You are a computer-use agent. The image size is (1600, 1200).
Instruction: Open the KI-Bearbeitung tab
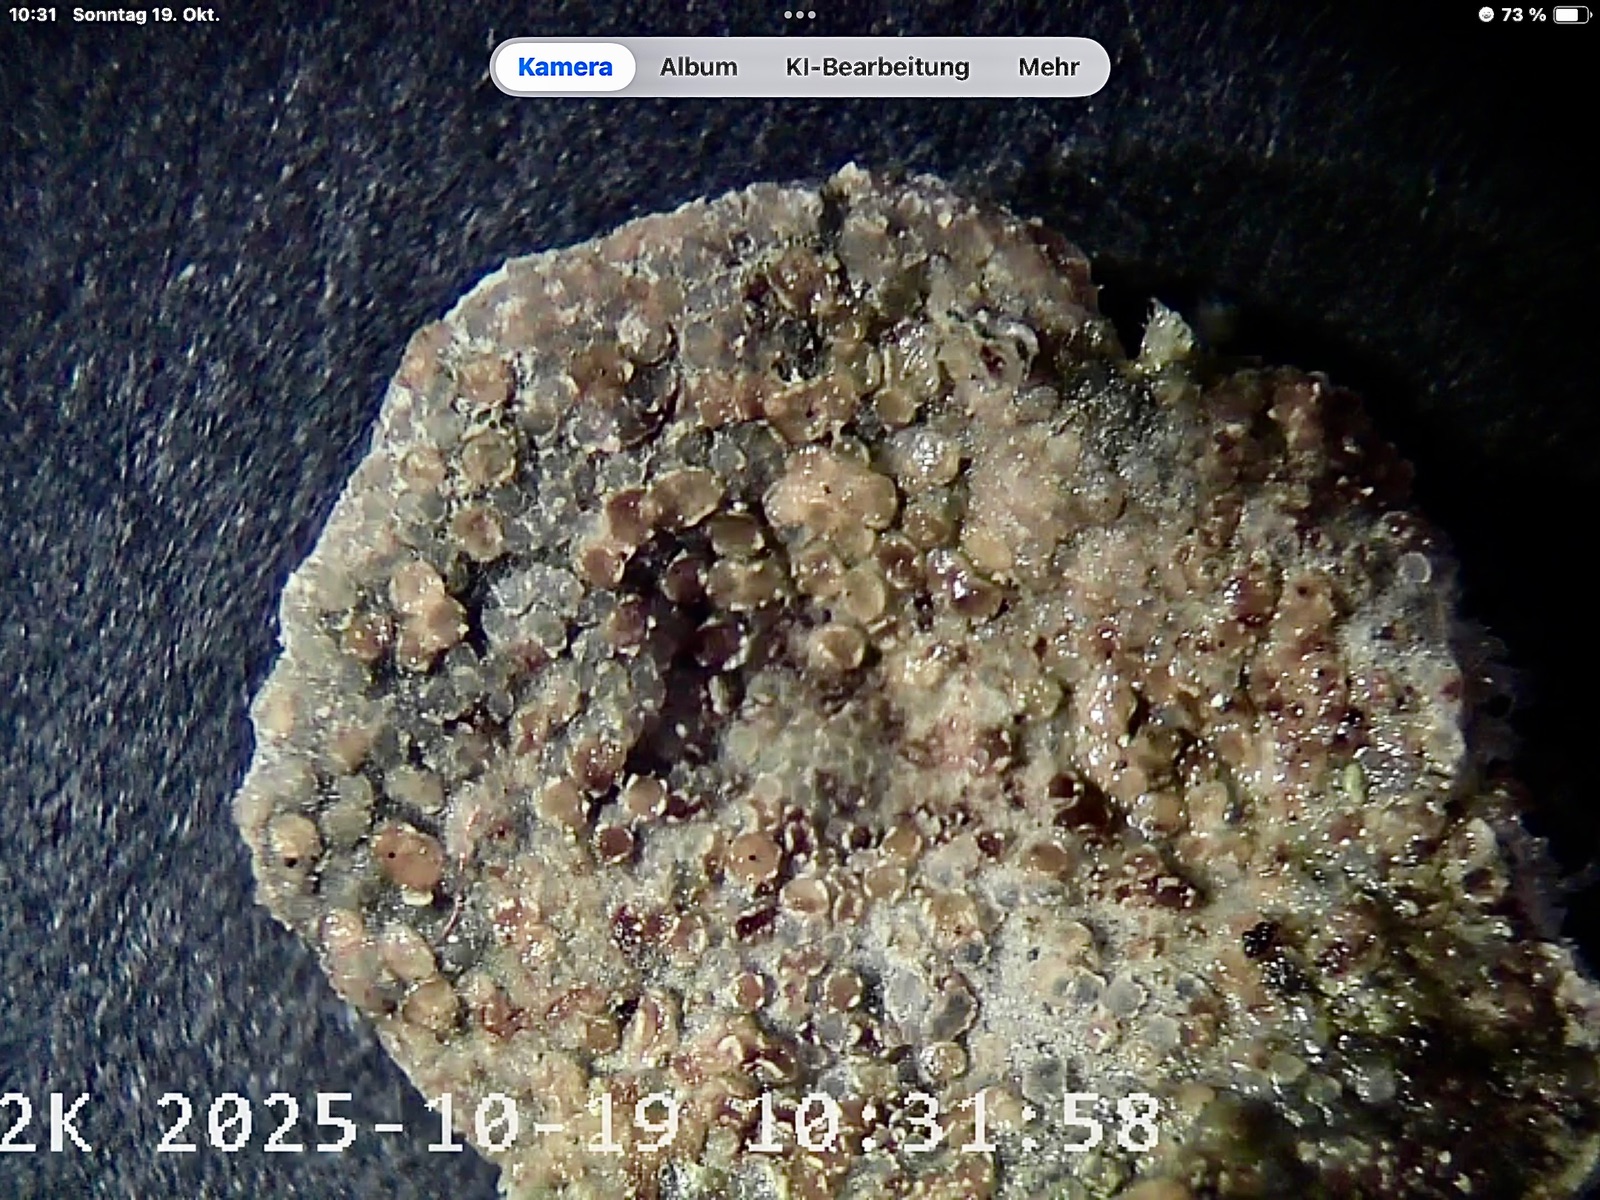click(x=877, y=67)
